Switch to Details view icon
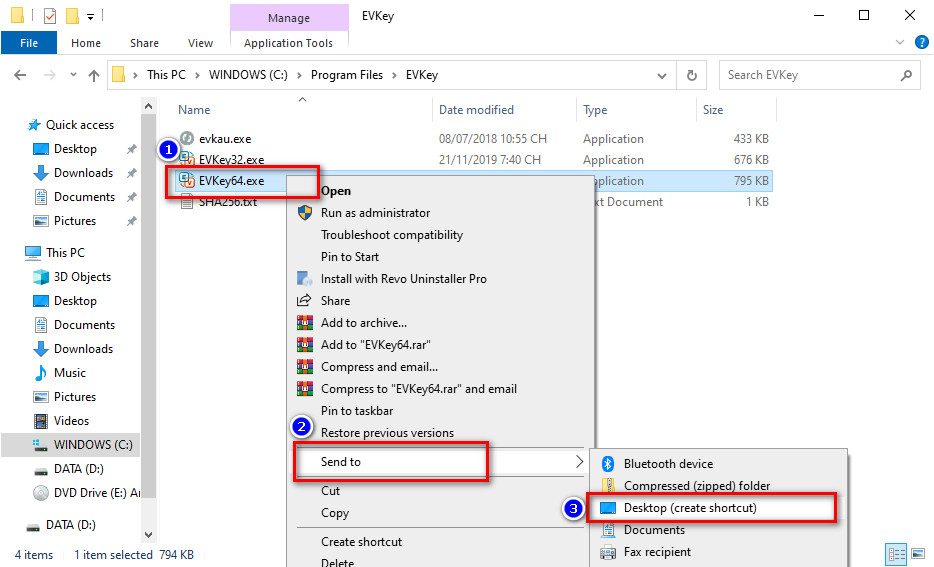 click(896, 554)
